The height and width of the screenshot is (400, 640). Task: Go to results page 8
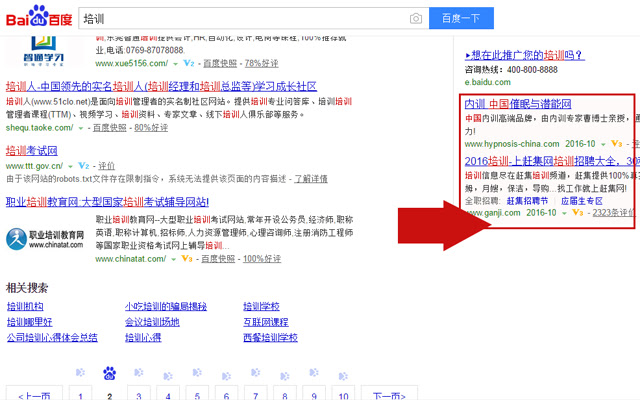[285, 393]
